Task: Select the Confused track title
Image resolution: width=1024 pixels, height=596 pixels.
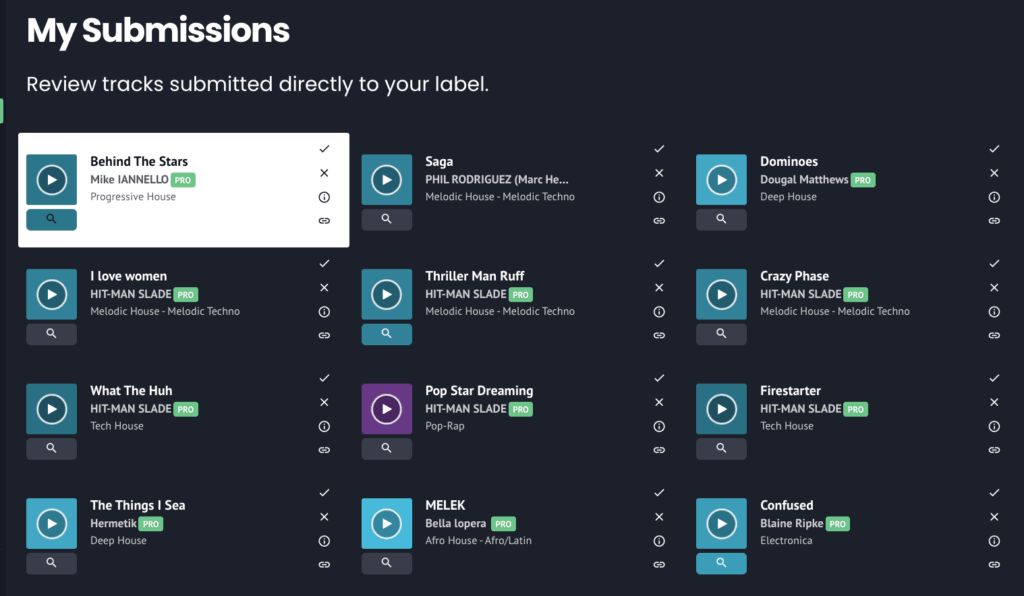Action: click(787, 505)
